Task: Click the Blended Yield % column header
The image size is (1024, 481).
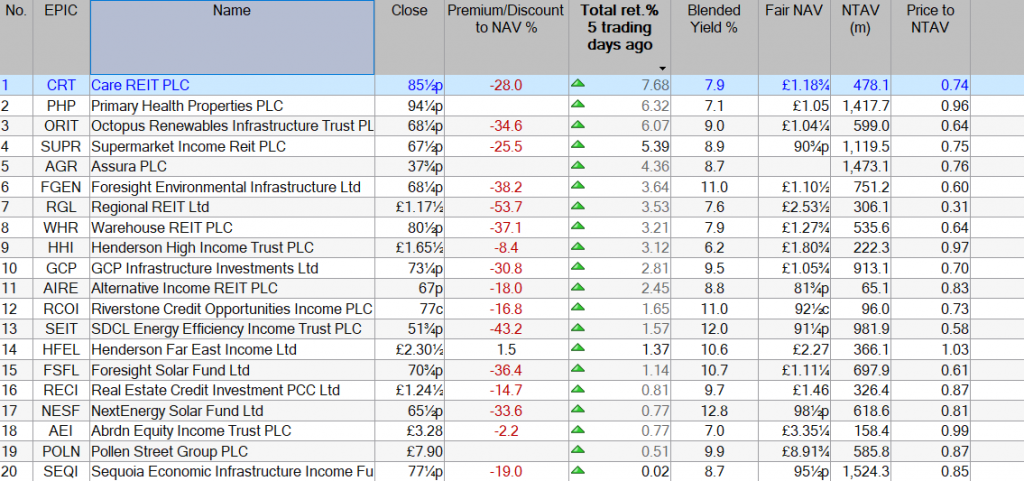Action: point(714,37)
